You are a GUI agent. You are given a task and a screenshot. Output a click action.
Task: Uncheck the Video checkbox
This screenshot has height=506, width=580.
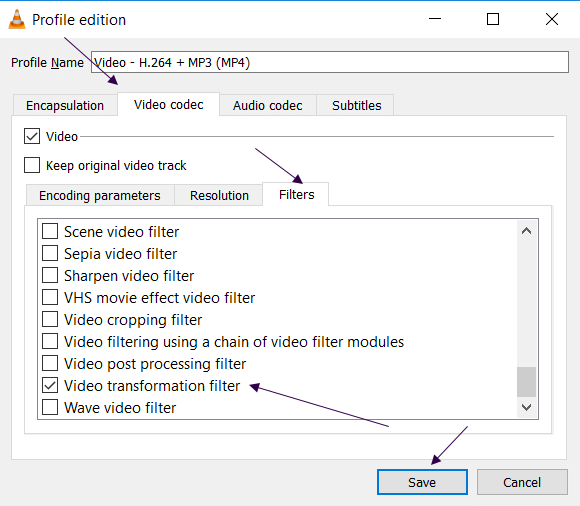32,136
